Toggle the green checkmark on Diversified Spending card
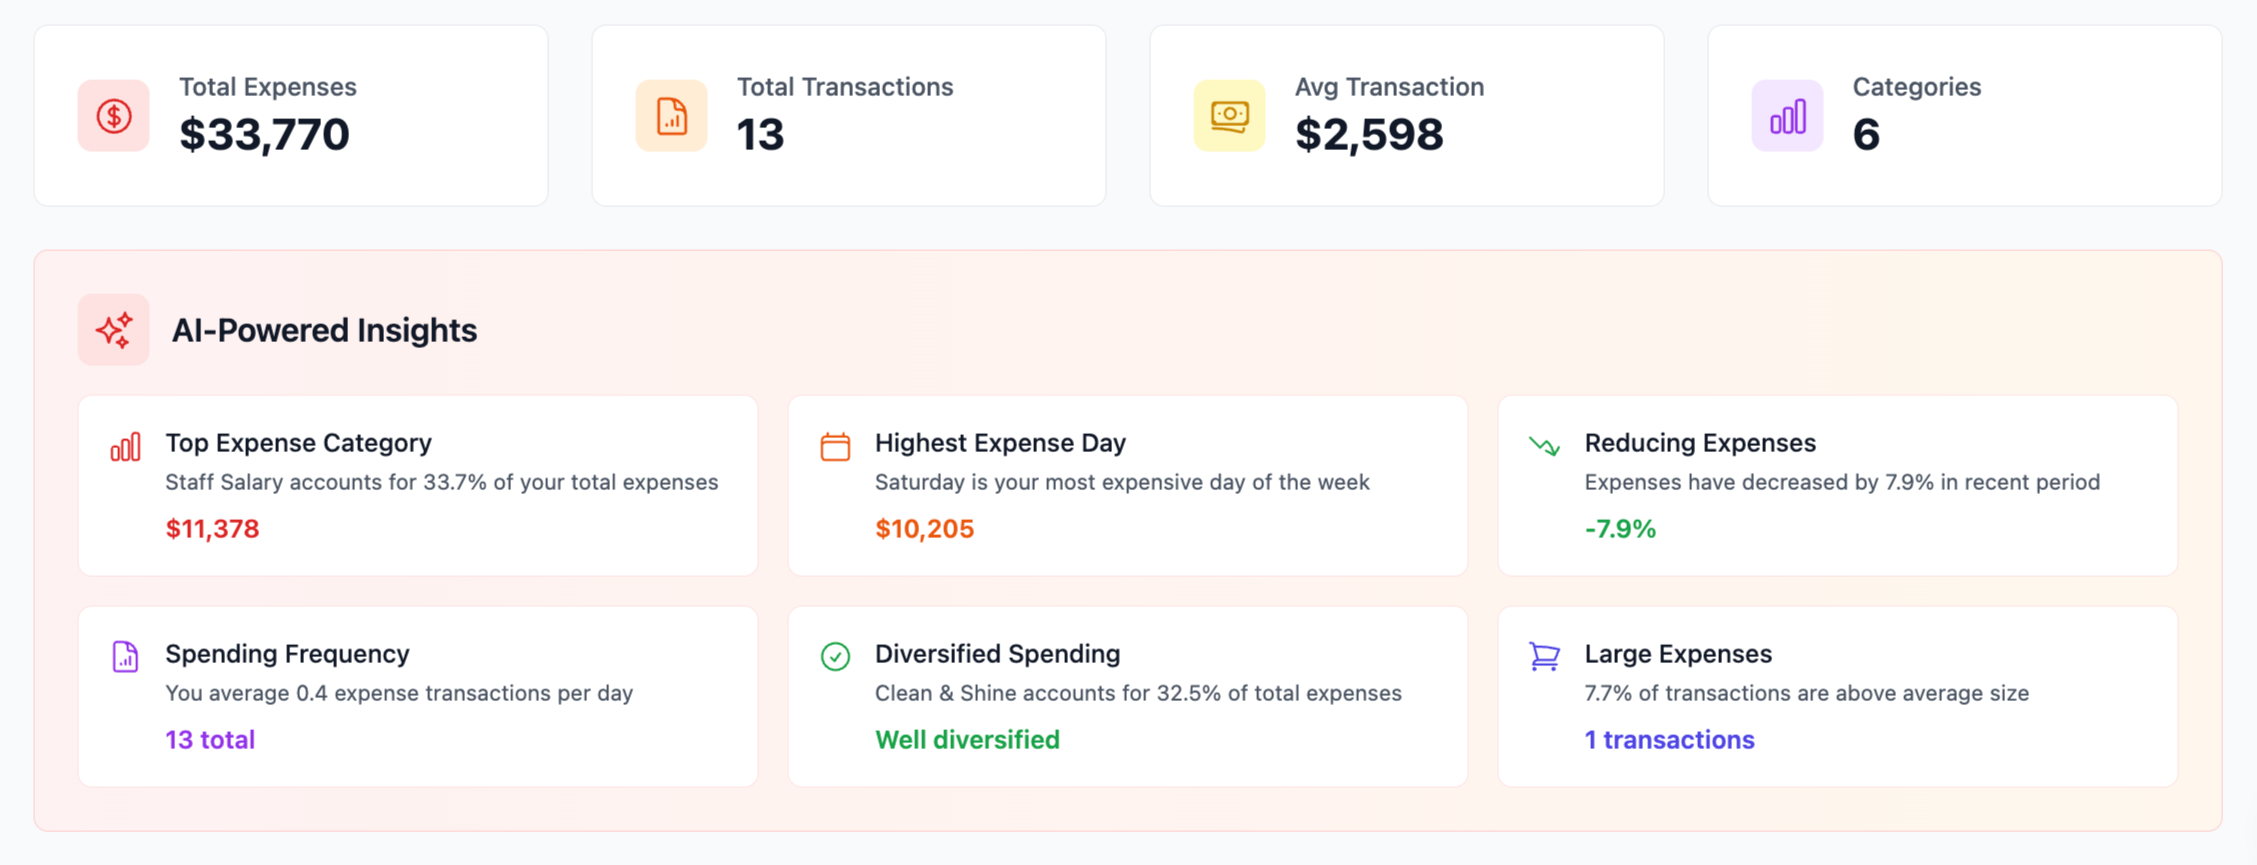The width and height of the screenshot is (2257, 865). 835,657
